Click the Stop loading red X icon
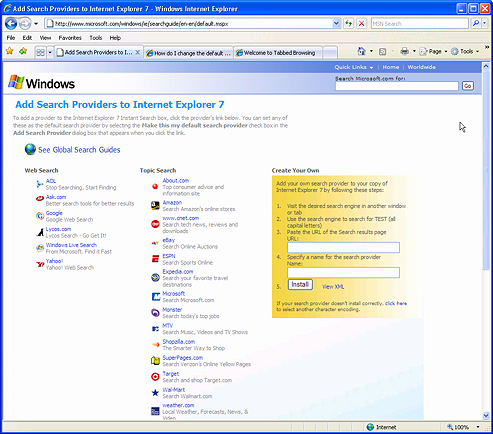493x434 pixels. (361, 23)
